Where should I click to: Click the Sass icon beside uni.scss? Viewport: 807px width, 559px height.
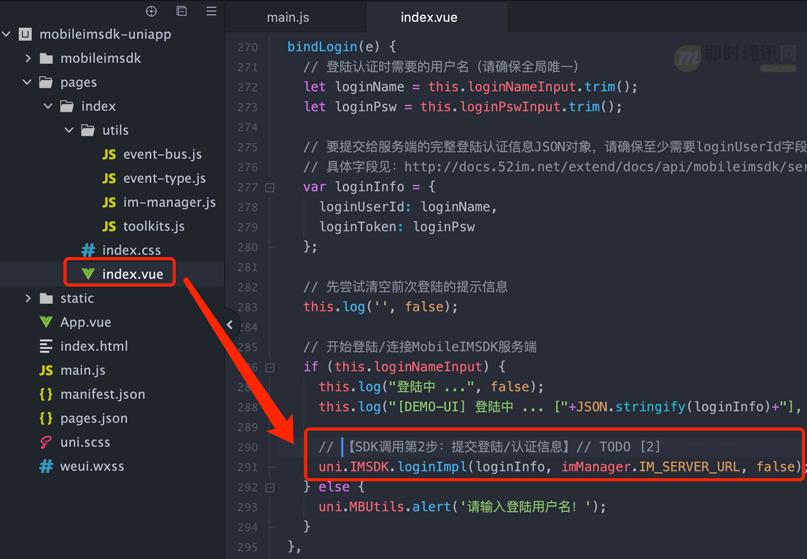(46, 442)
